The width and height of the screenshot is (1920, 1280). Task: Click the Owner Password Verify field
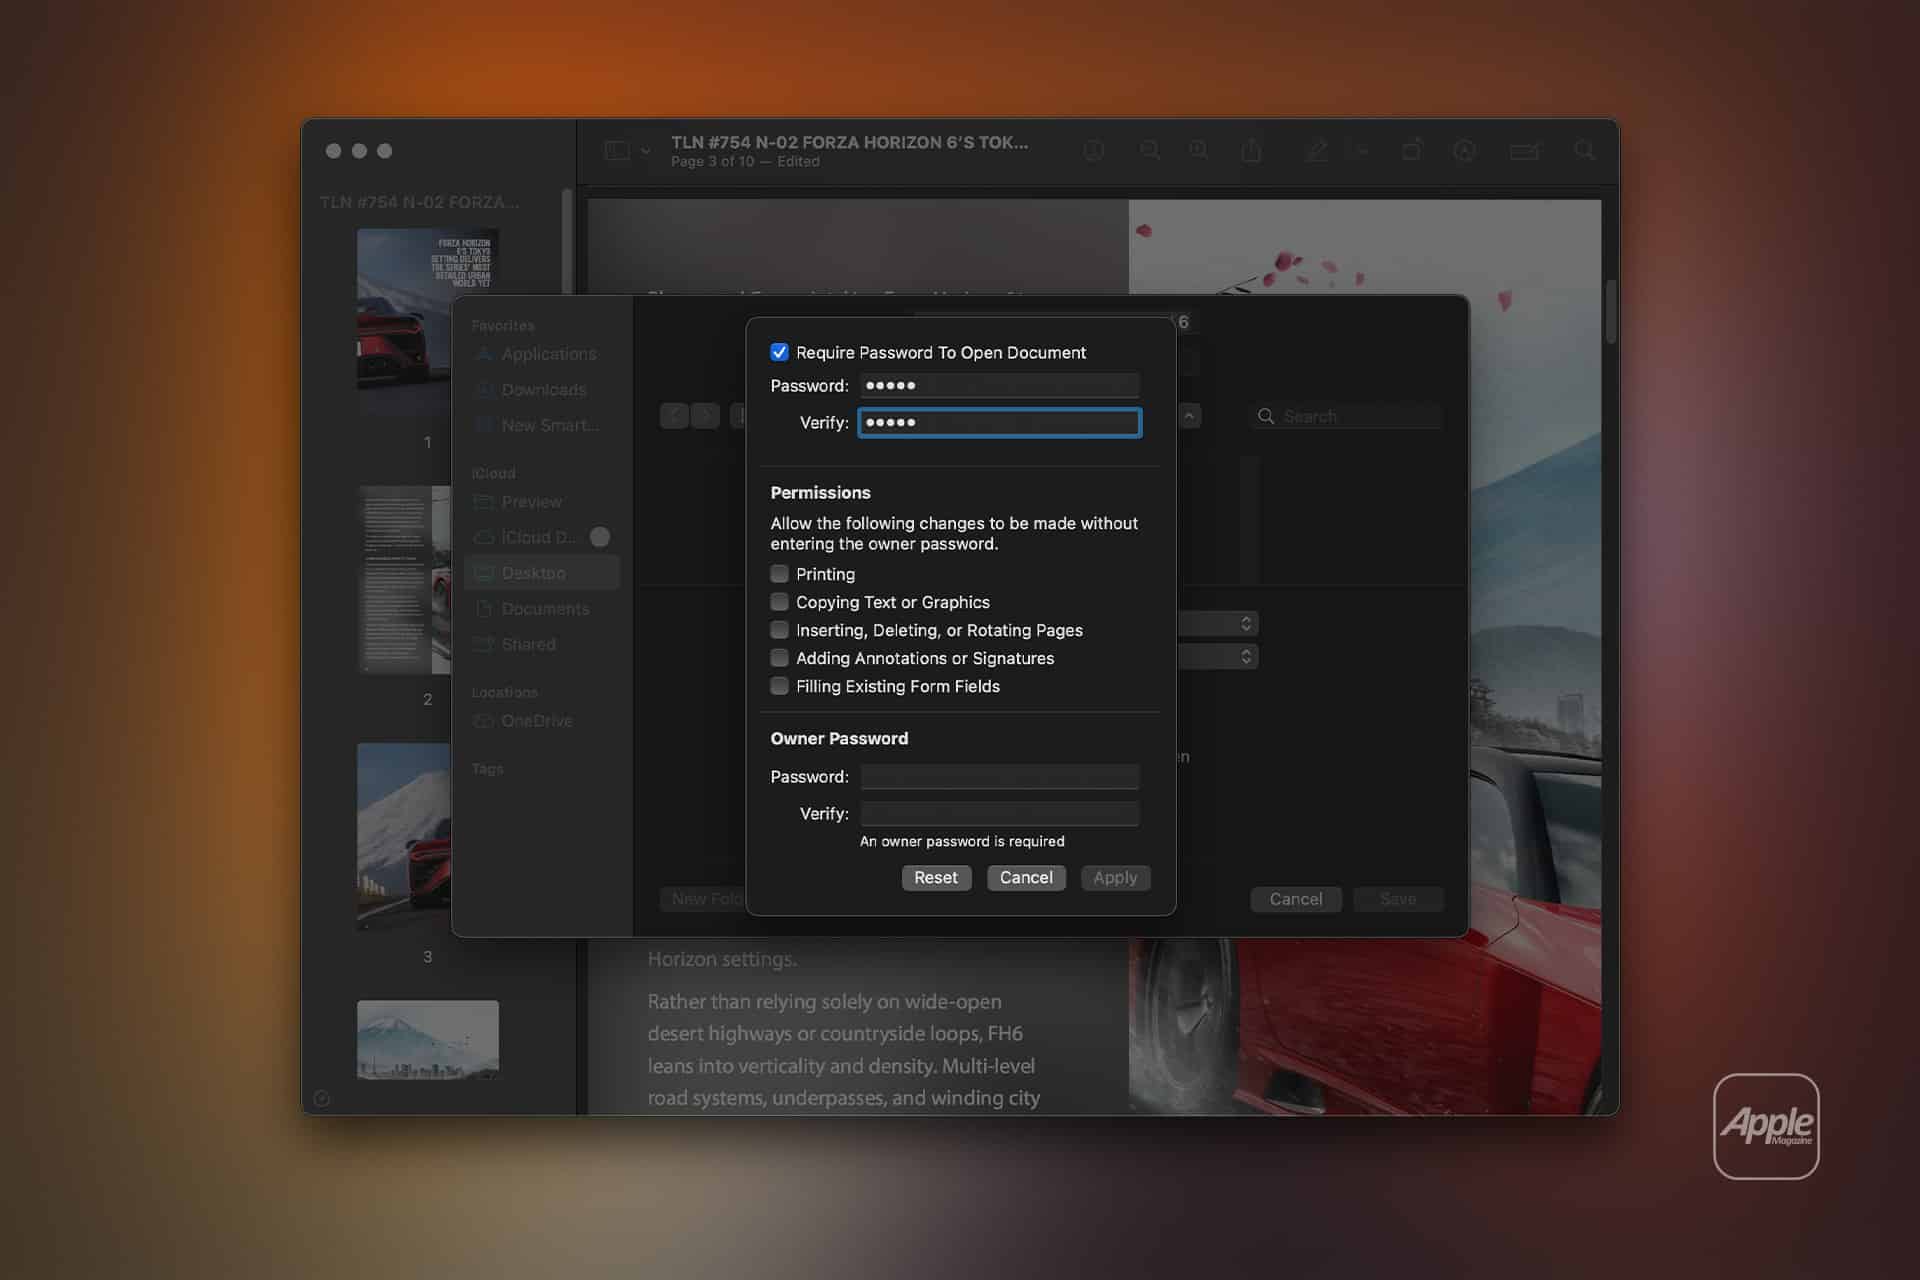[999, 813]
